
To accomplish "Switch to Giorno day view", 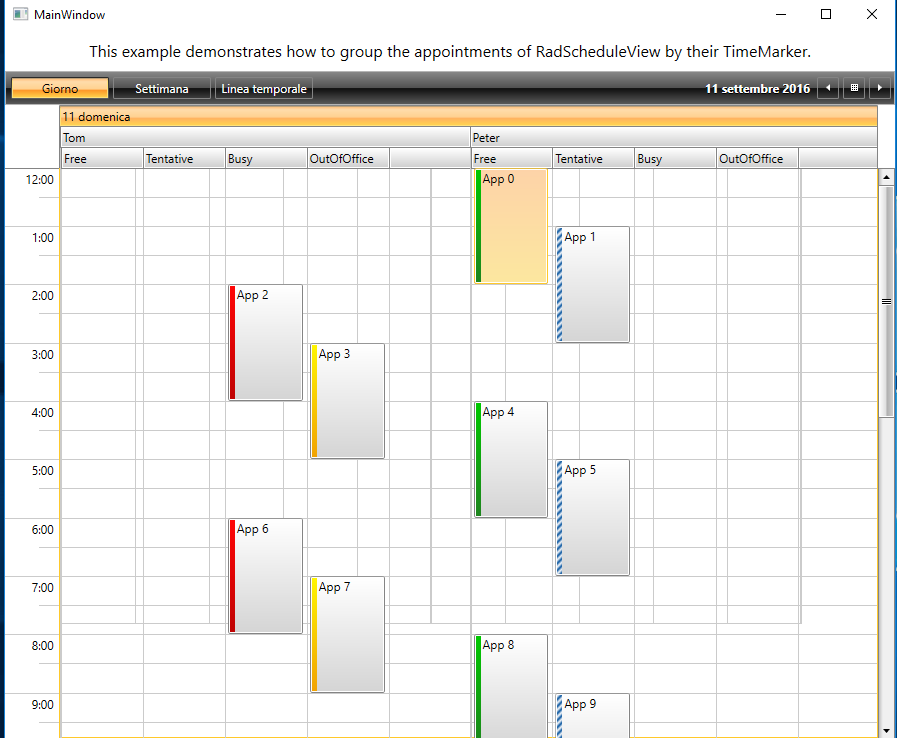I will pos(60,89).
